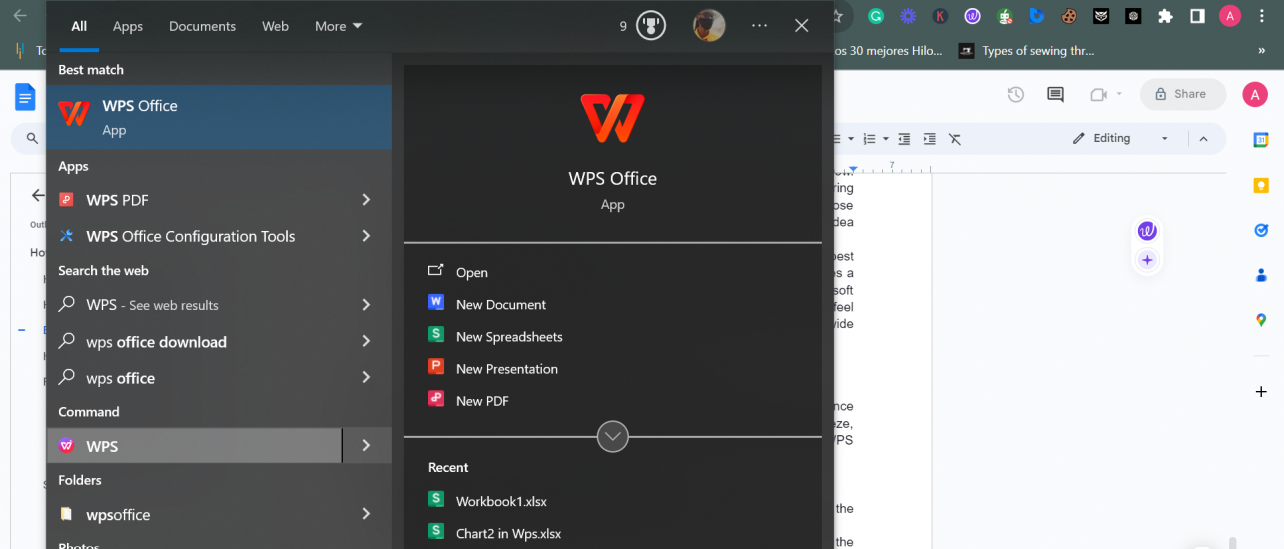This screenshot has width=1284, height=549.
Task: Open Google Maps side panel icon
Action: click(x=1261, y=320)
